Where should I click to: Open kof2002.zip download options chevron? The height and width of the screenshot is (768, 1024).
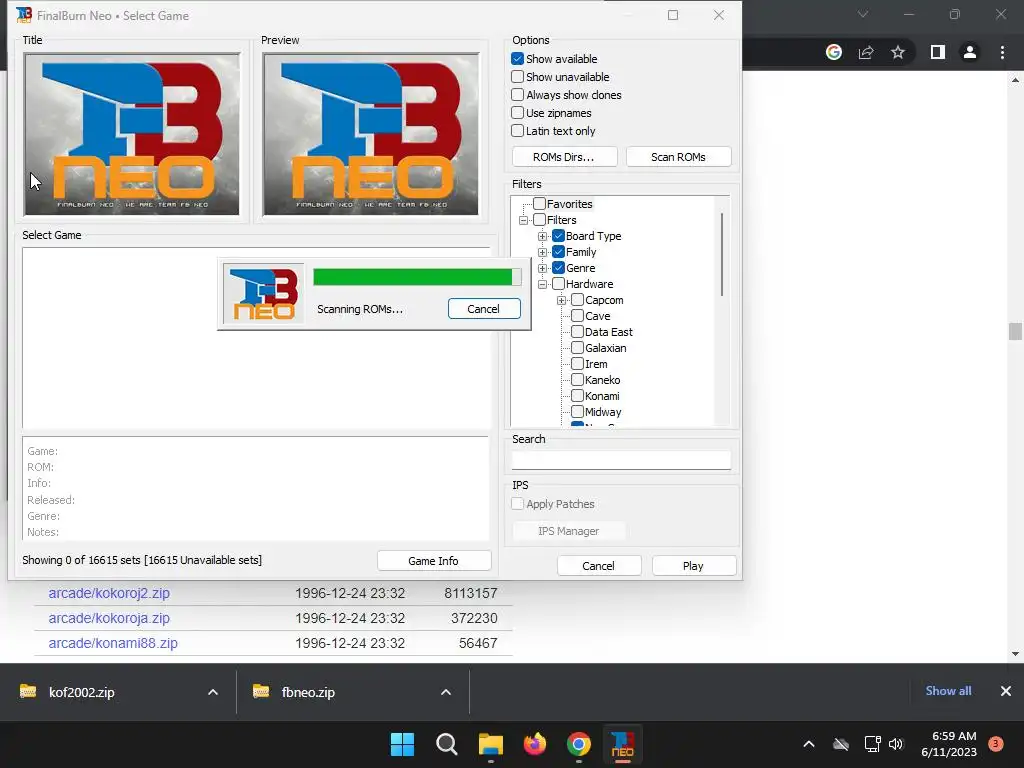(213, 692)
